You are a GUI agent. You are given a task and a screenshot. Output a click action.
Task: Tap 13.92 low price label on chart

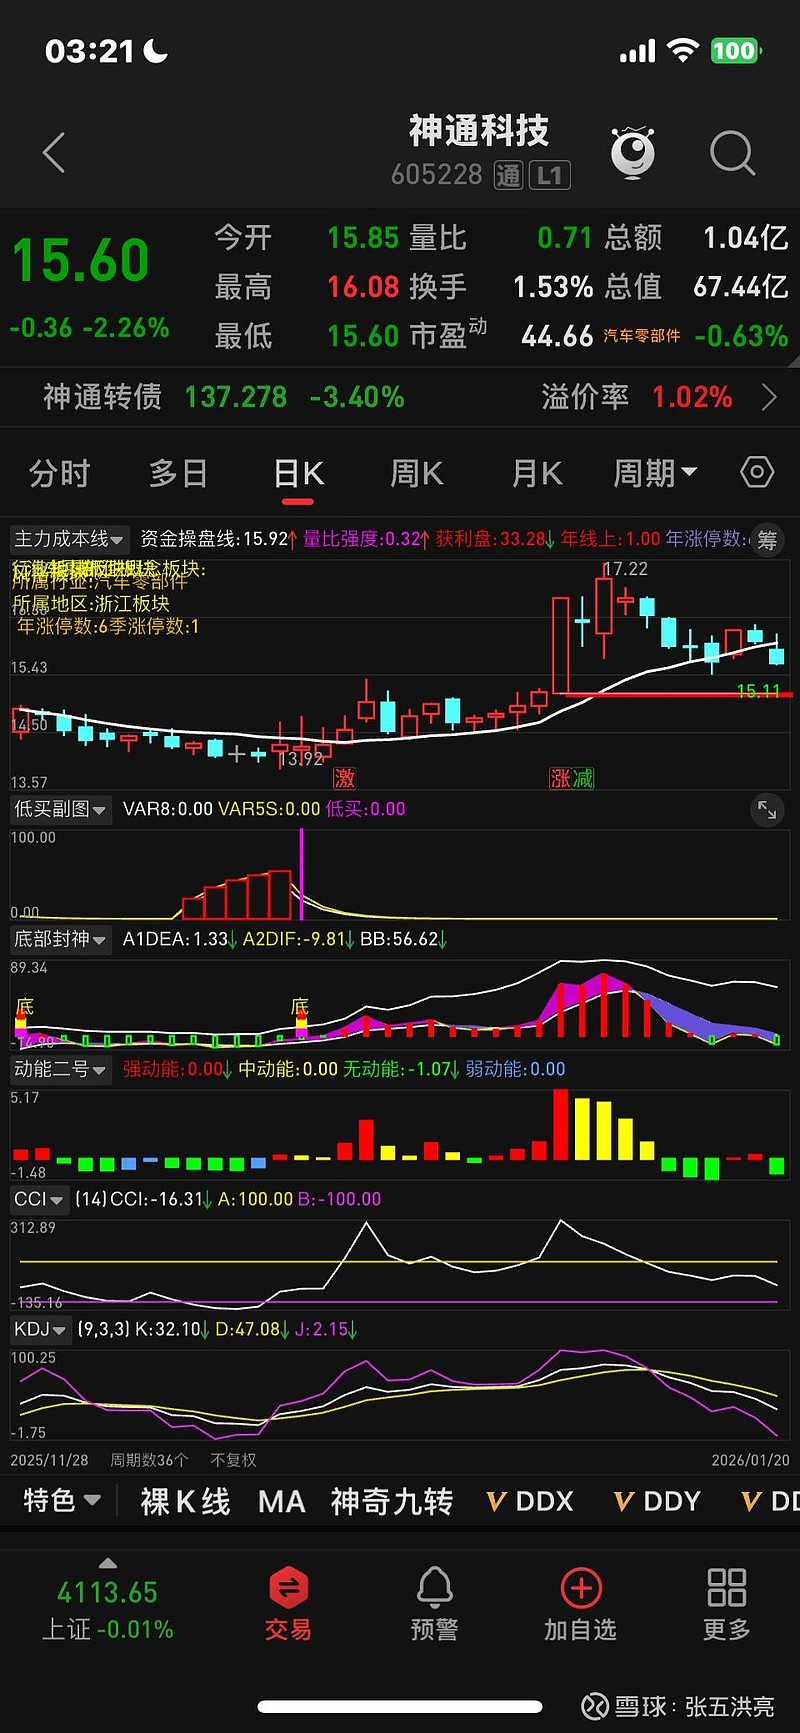tap(301, 759)
